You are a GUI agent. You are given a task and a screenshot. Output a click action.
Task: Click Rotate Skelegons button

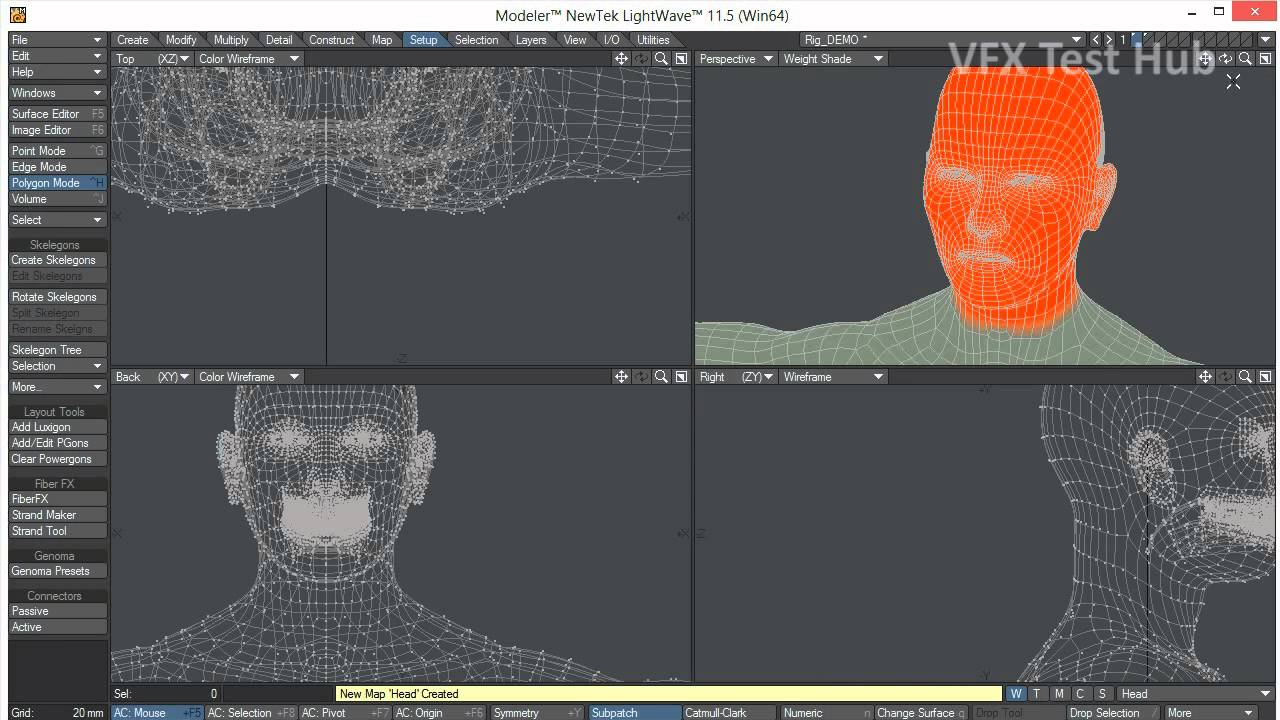[x=58, y=297]
